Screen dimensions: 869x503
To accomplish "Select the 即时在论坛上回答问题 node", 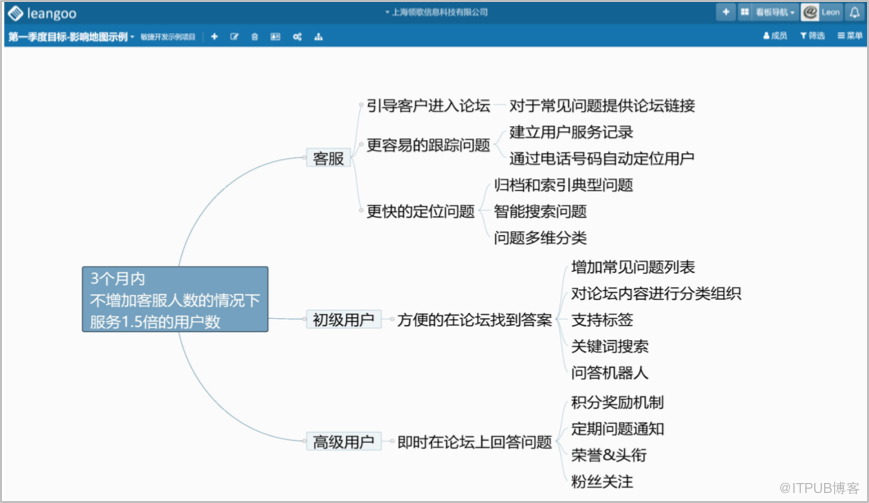I will coord(474,442).
